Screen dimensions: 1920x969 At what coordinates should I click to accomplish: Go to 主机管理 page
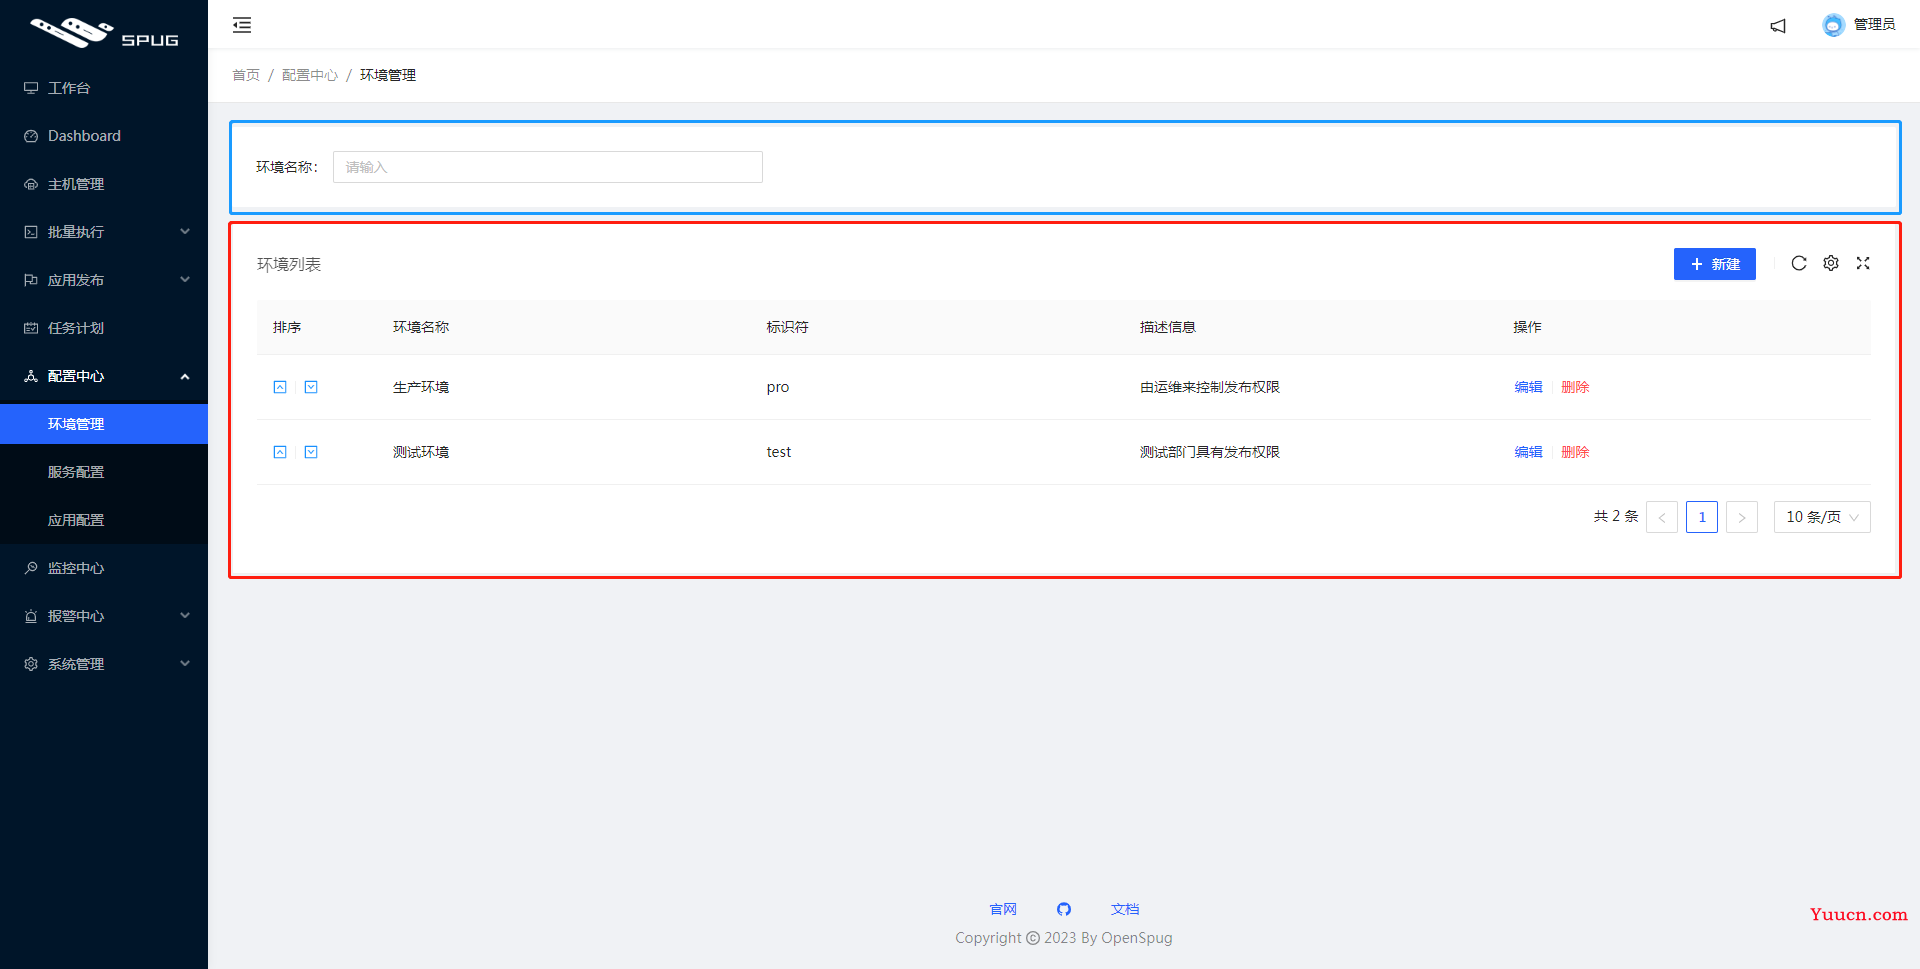104,184
